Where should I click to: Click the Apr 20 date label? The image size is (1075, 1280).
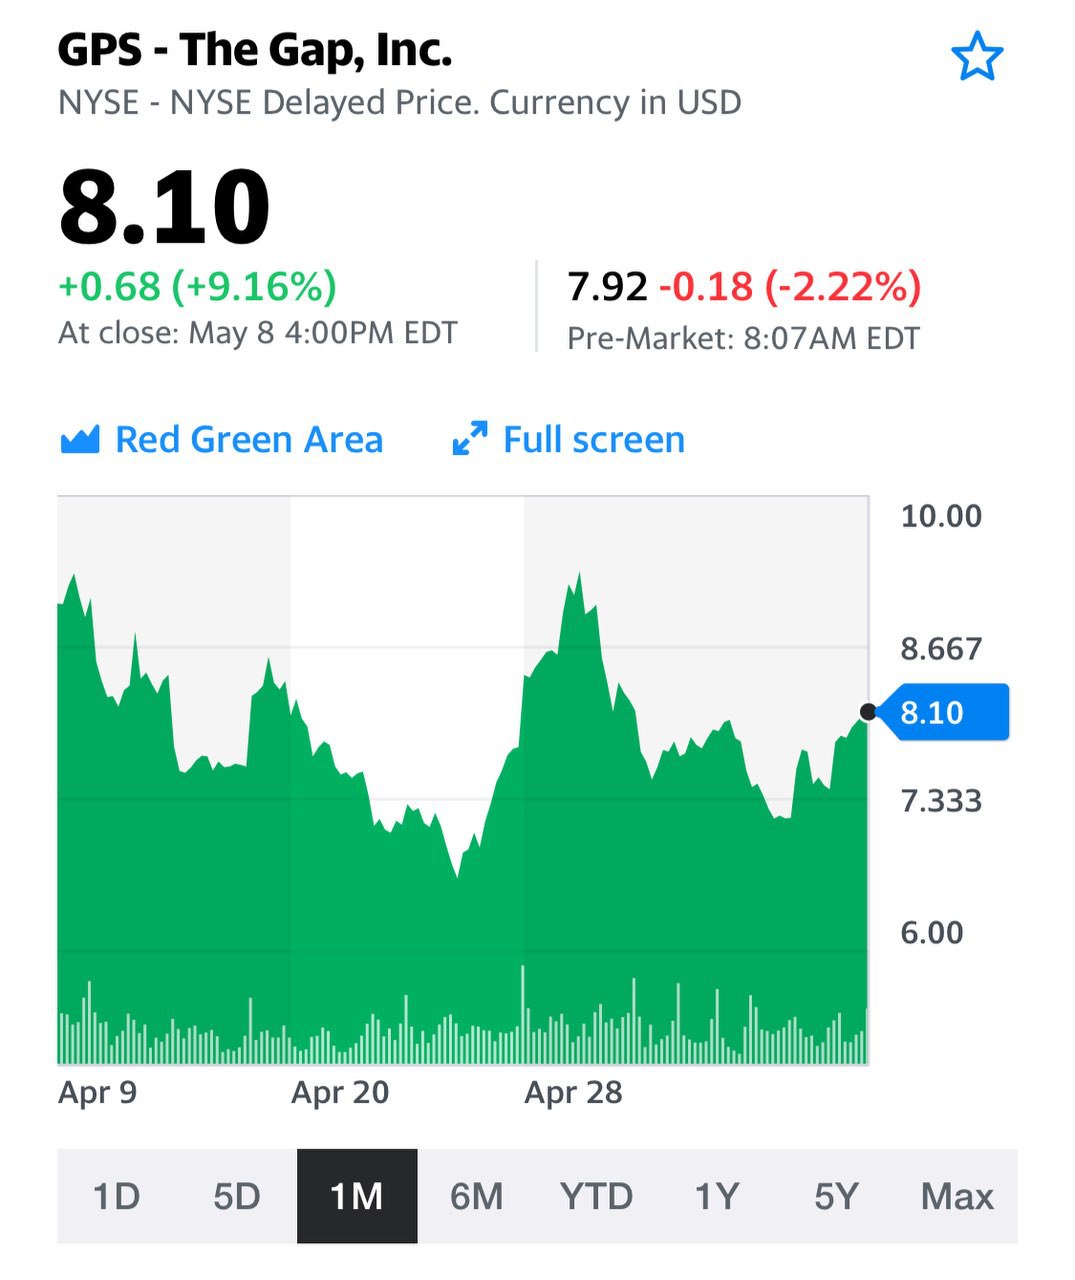pos(340,1092)
